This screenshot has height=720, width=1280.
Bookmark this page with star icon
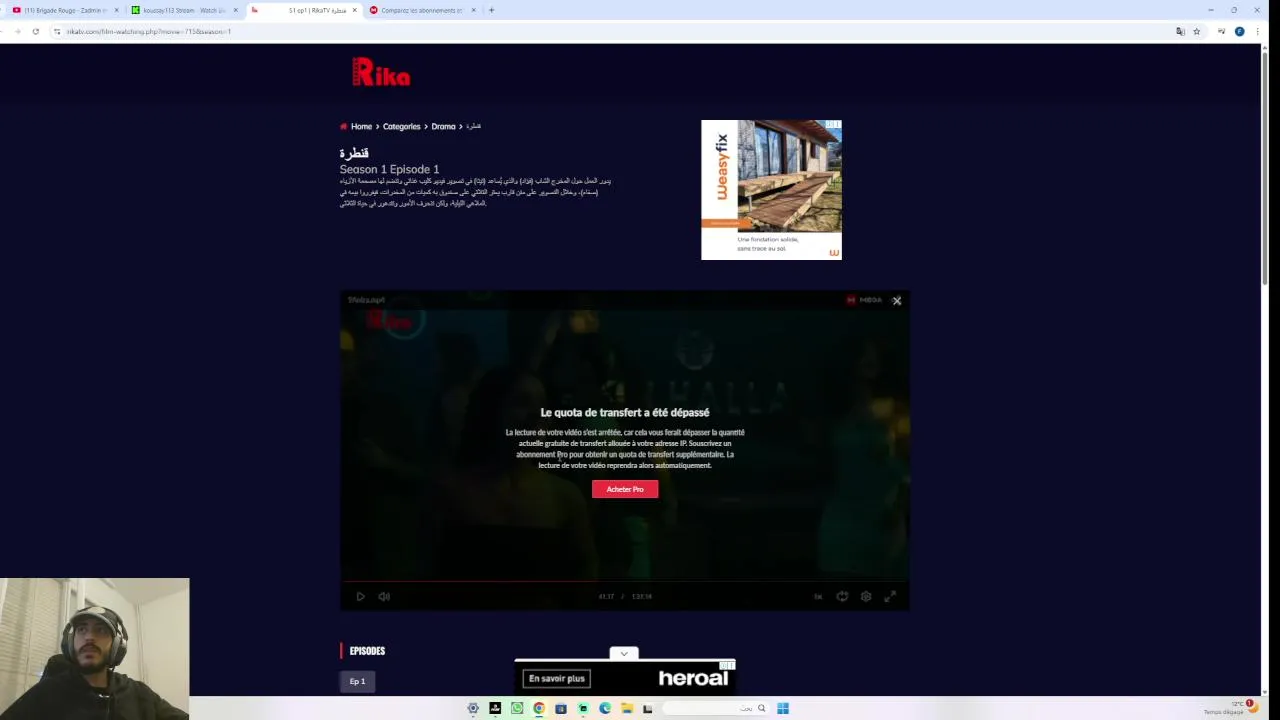1196,31
